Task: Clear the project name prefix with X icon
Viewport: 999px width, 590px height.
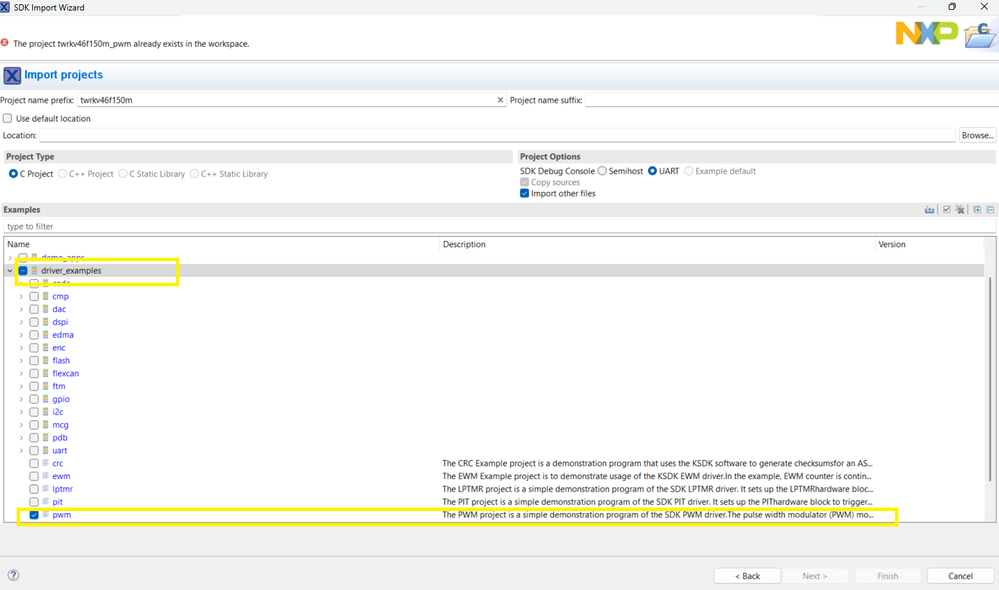Action: click(x=500, y=100)
